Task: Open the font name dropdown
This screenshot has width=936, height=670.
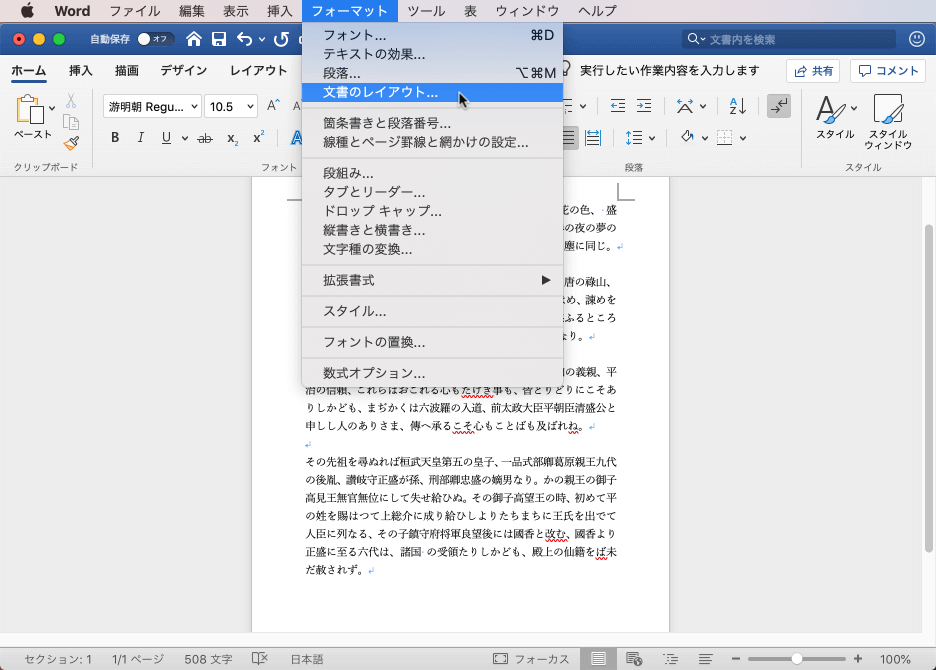Action: click(193, 106)
